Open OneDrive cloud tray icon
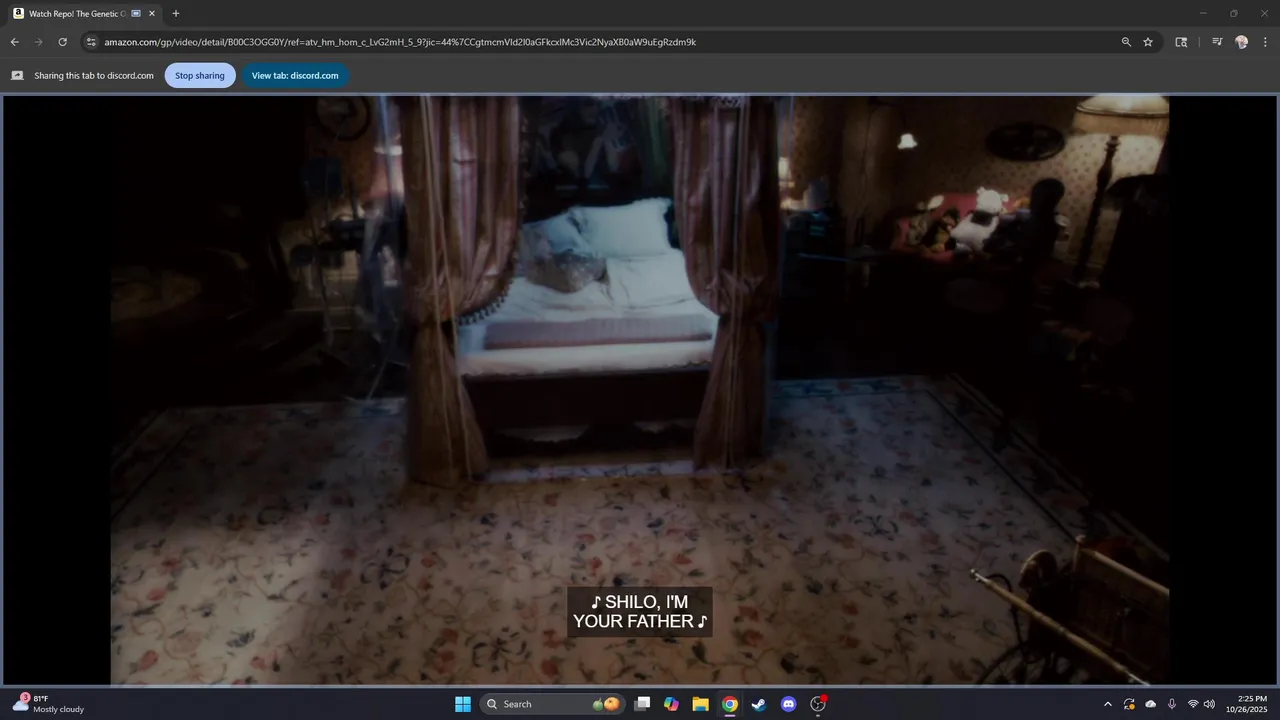 pos(1150,704)
